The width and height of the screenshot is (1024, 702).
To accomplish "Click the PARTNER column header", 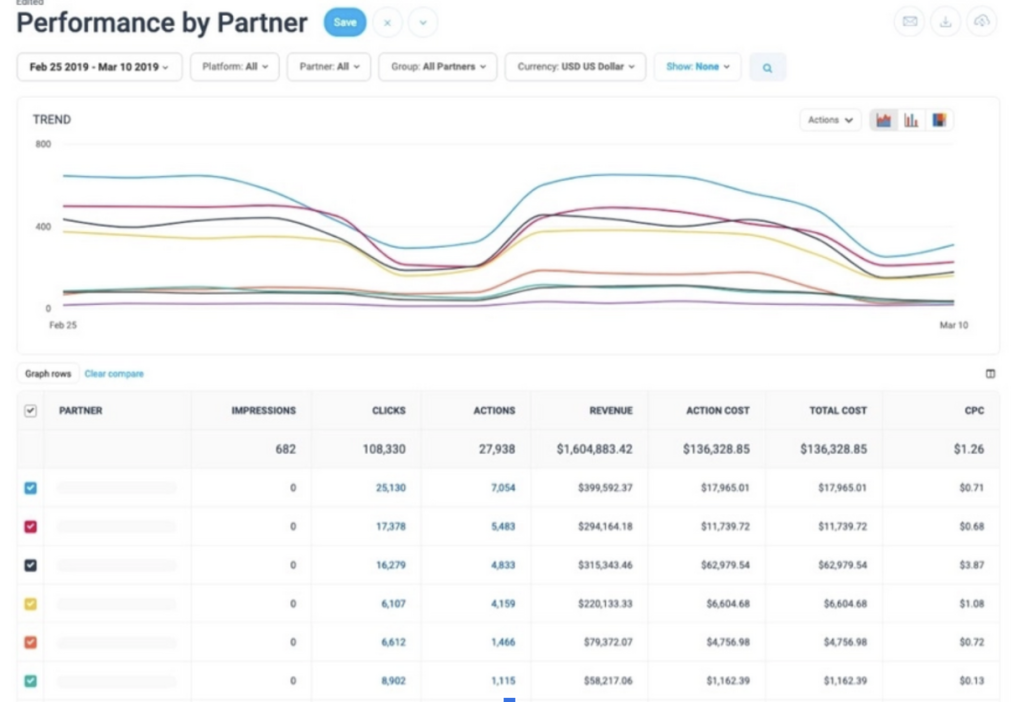I will pos(80,411).
